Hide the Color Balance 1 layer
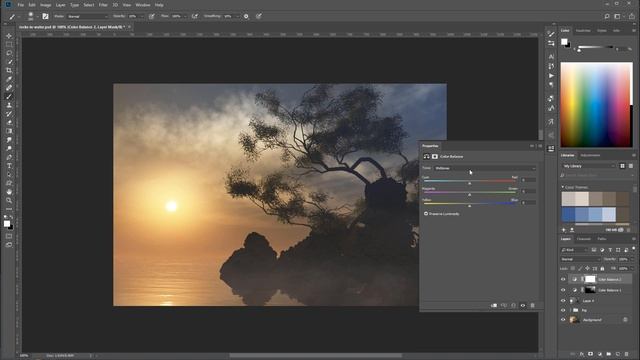Viewport: 640px width, 360px height. [563, 290]
